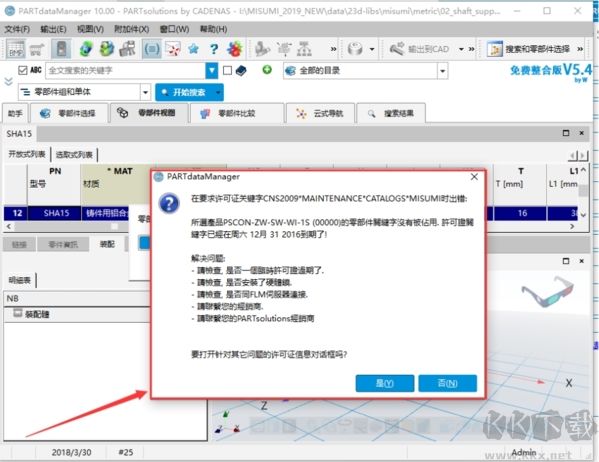This screenshot has height=462, width=599.
Task: Open the full-text search keyword dropdown arrow
Action: point(212,70)
